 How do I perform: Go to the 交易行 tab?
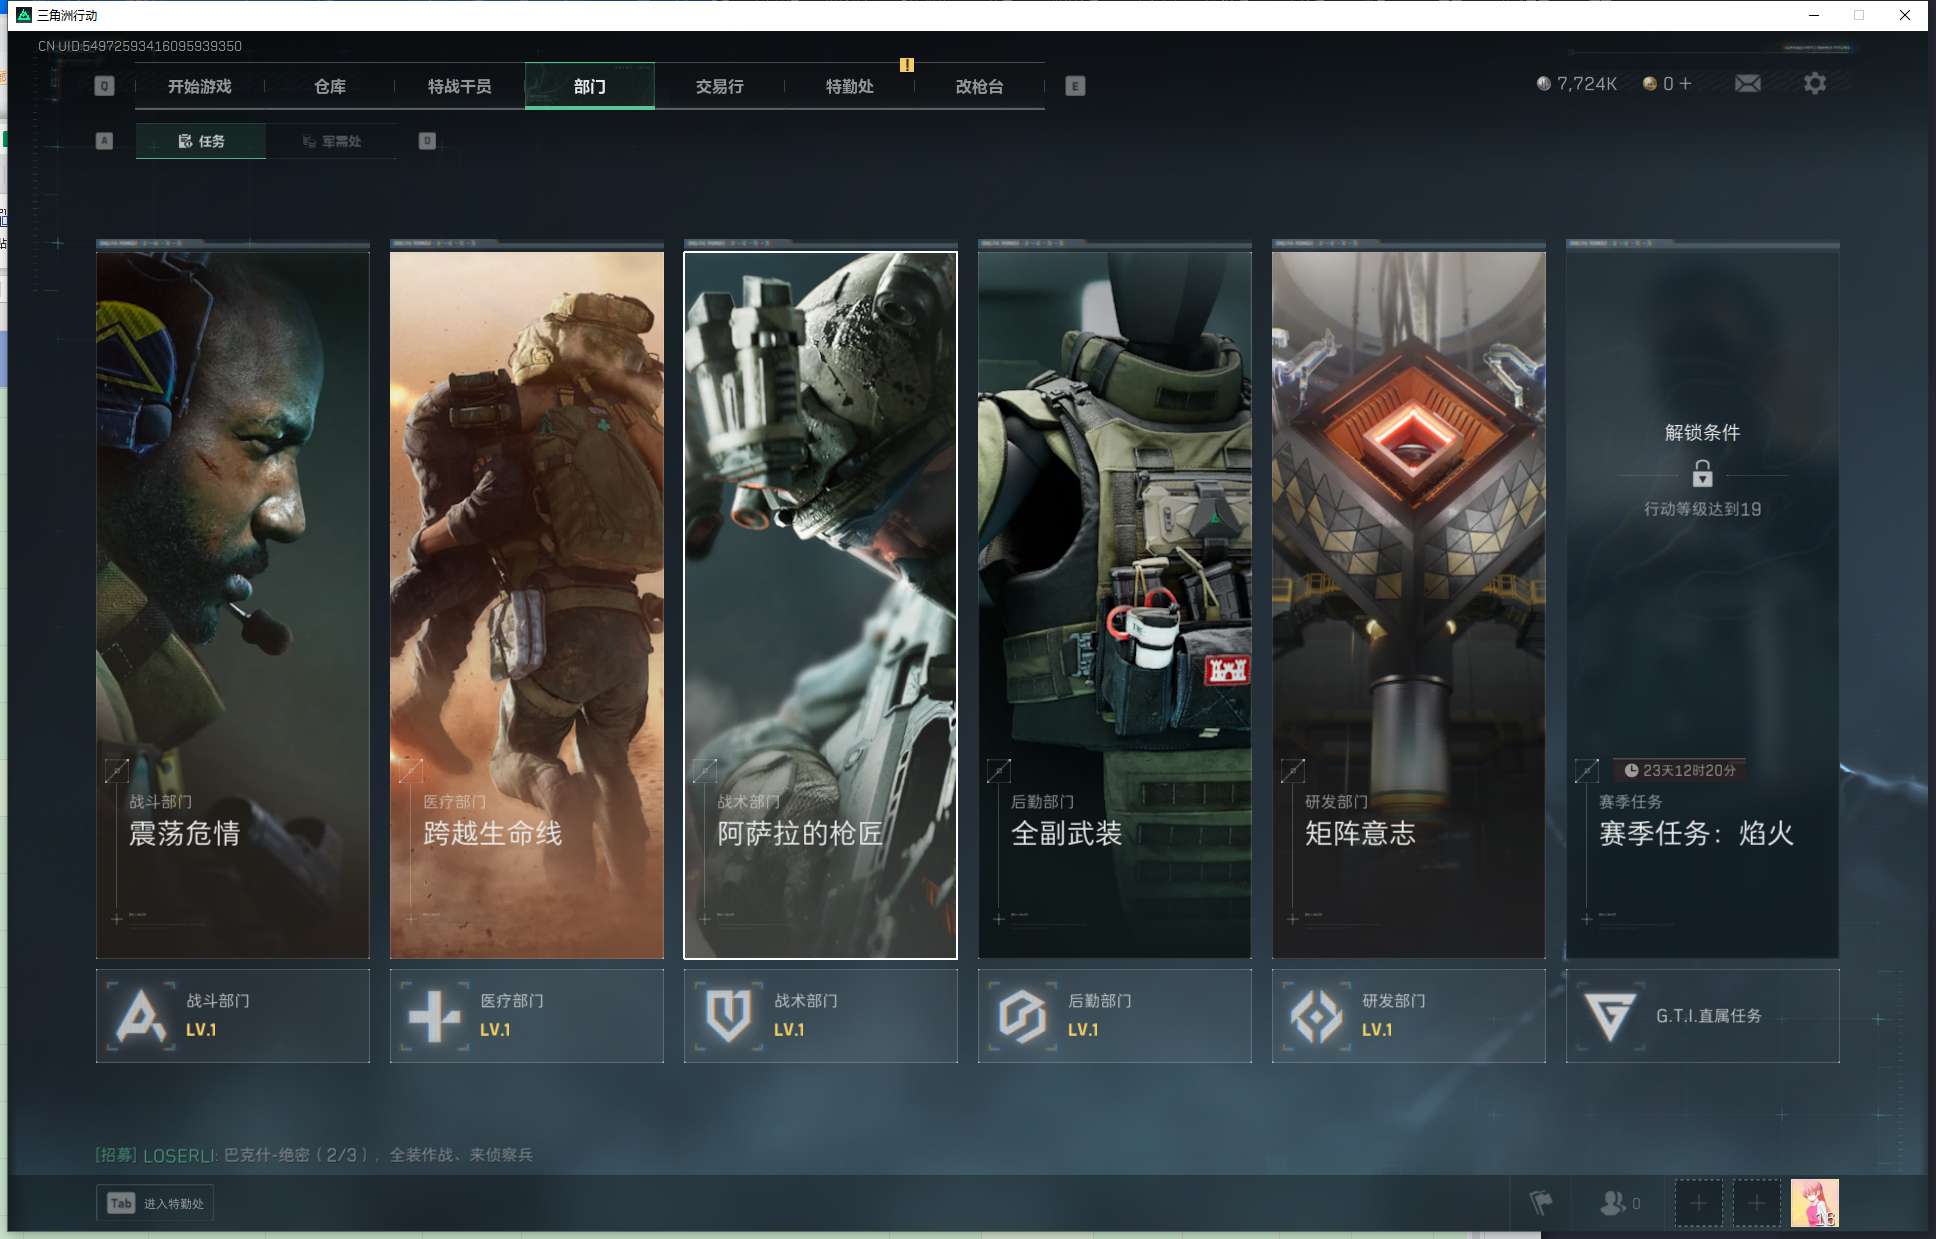720,86
